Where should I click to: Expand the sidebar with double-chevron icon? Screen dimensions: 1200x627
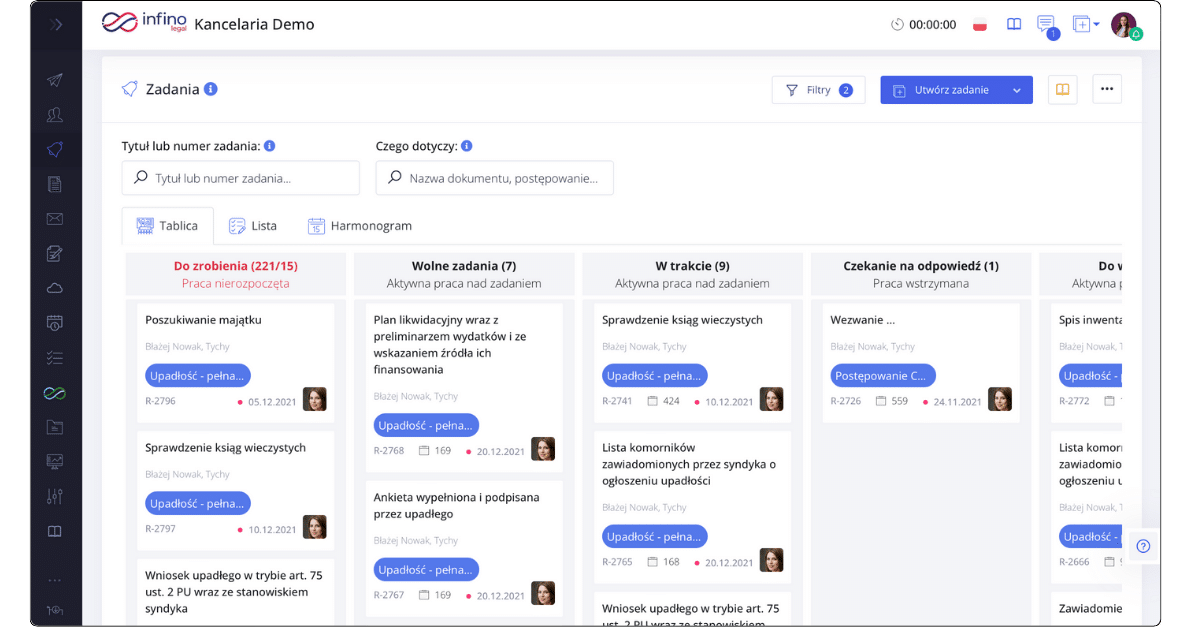(56, 24)
